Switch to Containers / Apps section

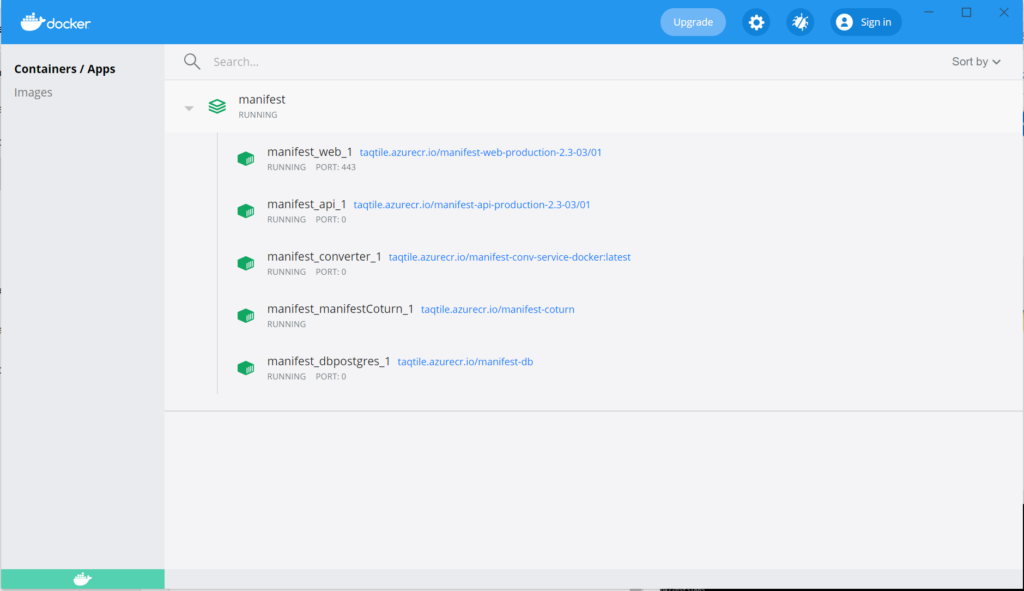click(x=65, y=69)
